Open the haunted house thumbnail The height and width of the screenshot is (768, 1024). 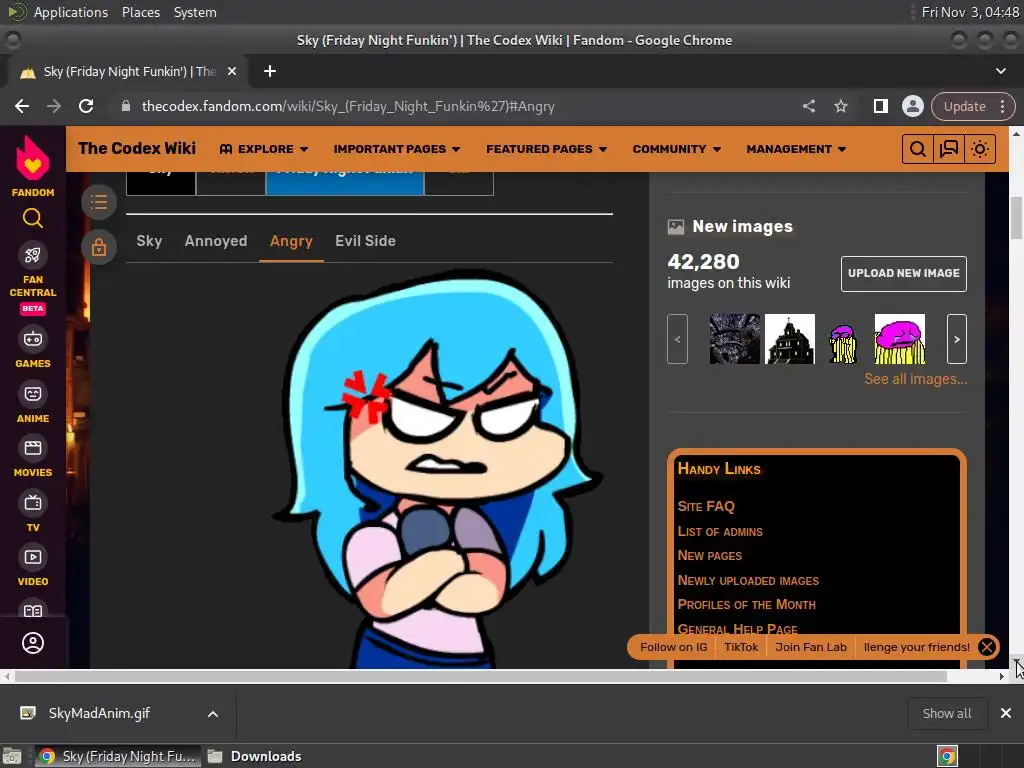coord(790,339)
